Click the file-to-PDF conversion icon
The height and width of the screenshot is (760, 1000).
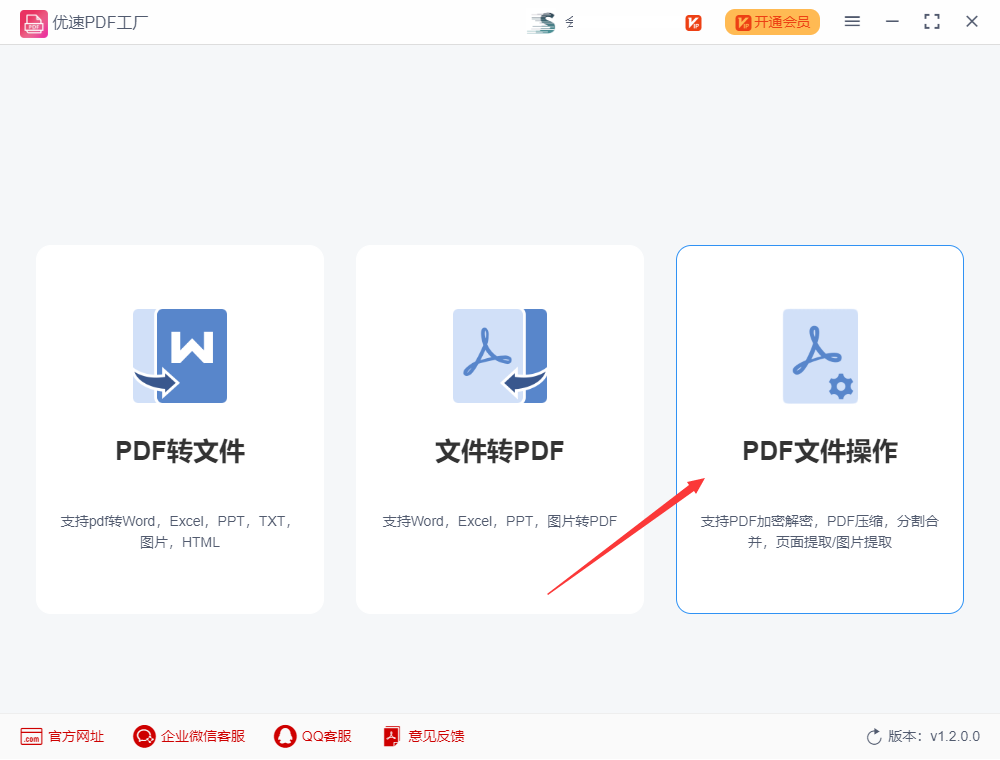500,356
